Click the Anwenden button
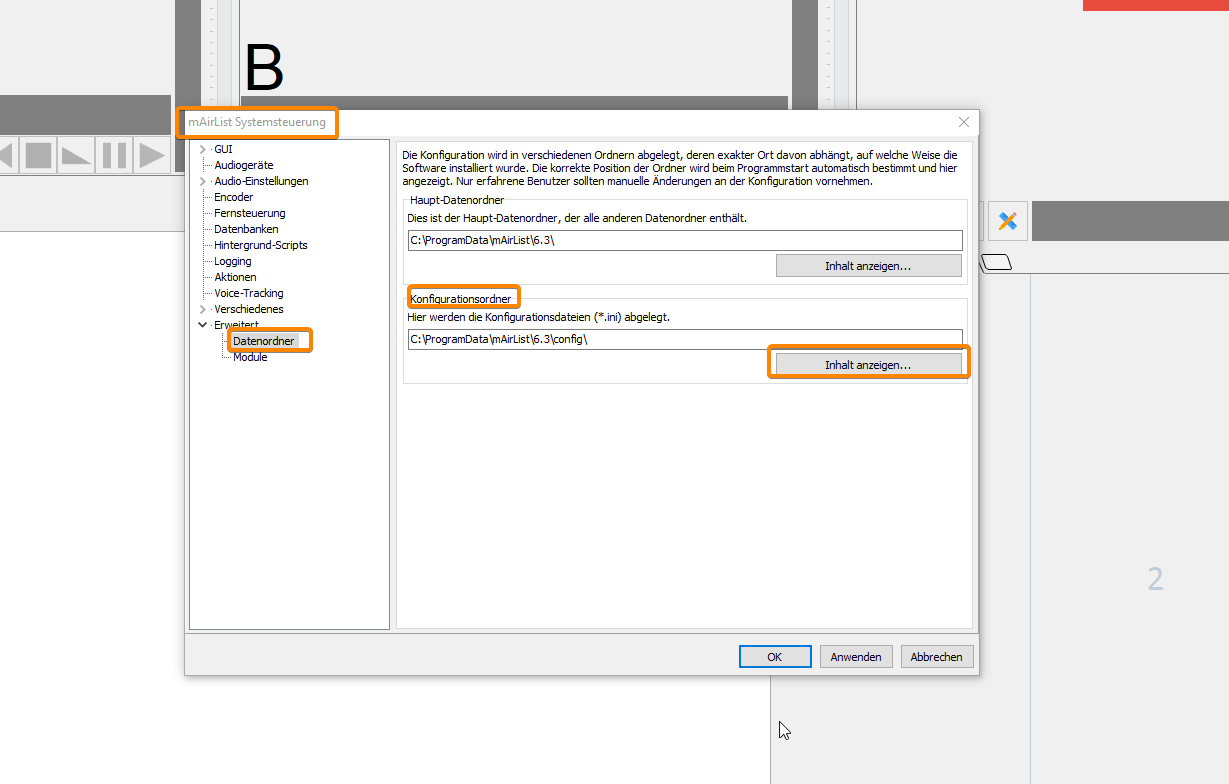Screen dimensions: 1229x784 (x=856, y=657)
